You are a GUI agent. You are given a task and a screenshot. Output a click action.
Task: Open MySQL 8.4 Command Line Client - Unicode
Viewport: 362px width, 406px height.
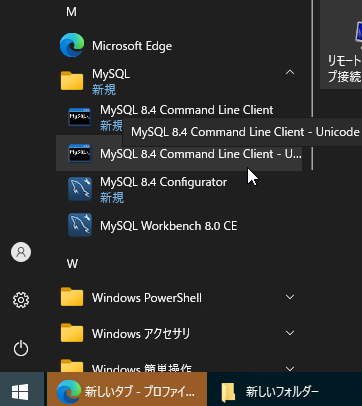click(179, 153)
